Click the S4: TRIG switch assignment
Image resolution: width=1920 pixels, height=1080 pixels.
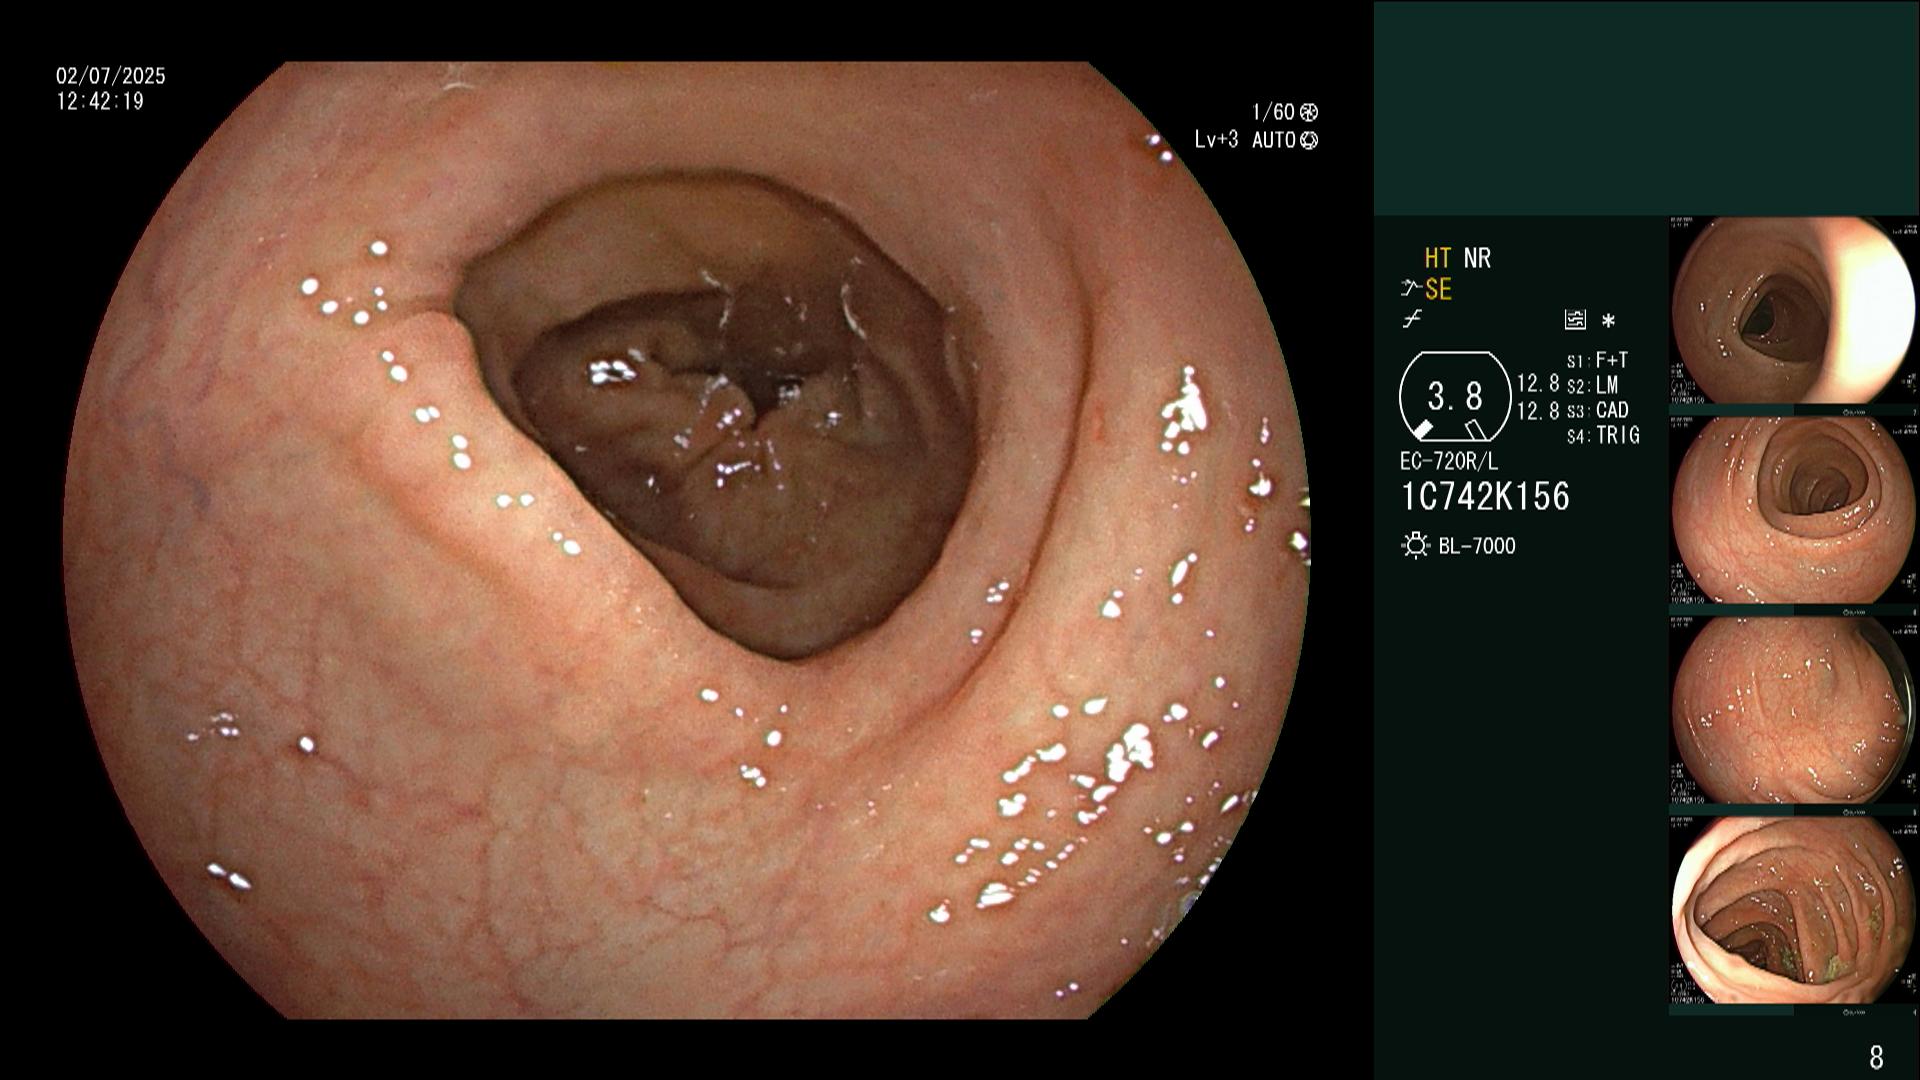[1603, 435]
